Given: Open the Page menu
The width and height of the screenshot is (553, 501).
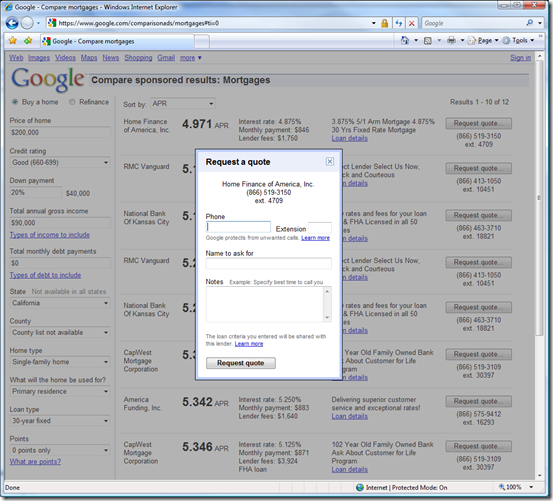Looking at the screenshot, I should click(483, 41).
